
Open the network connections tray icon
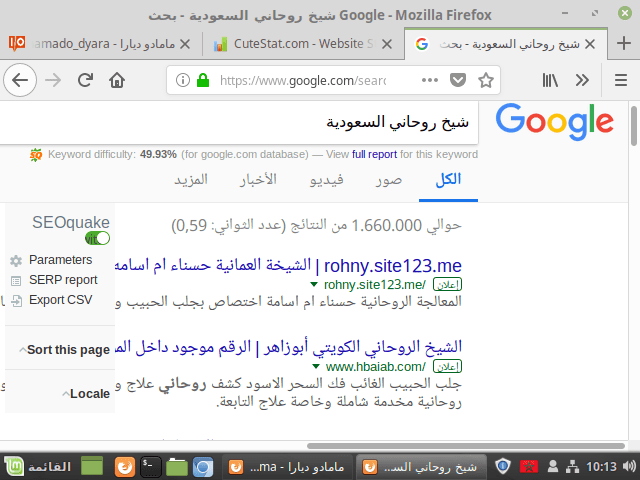pos(573,466)
